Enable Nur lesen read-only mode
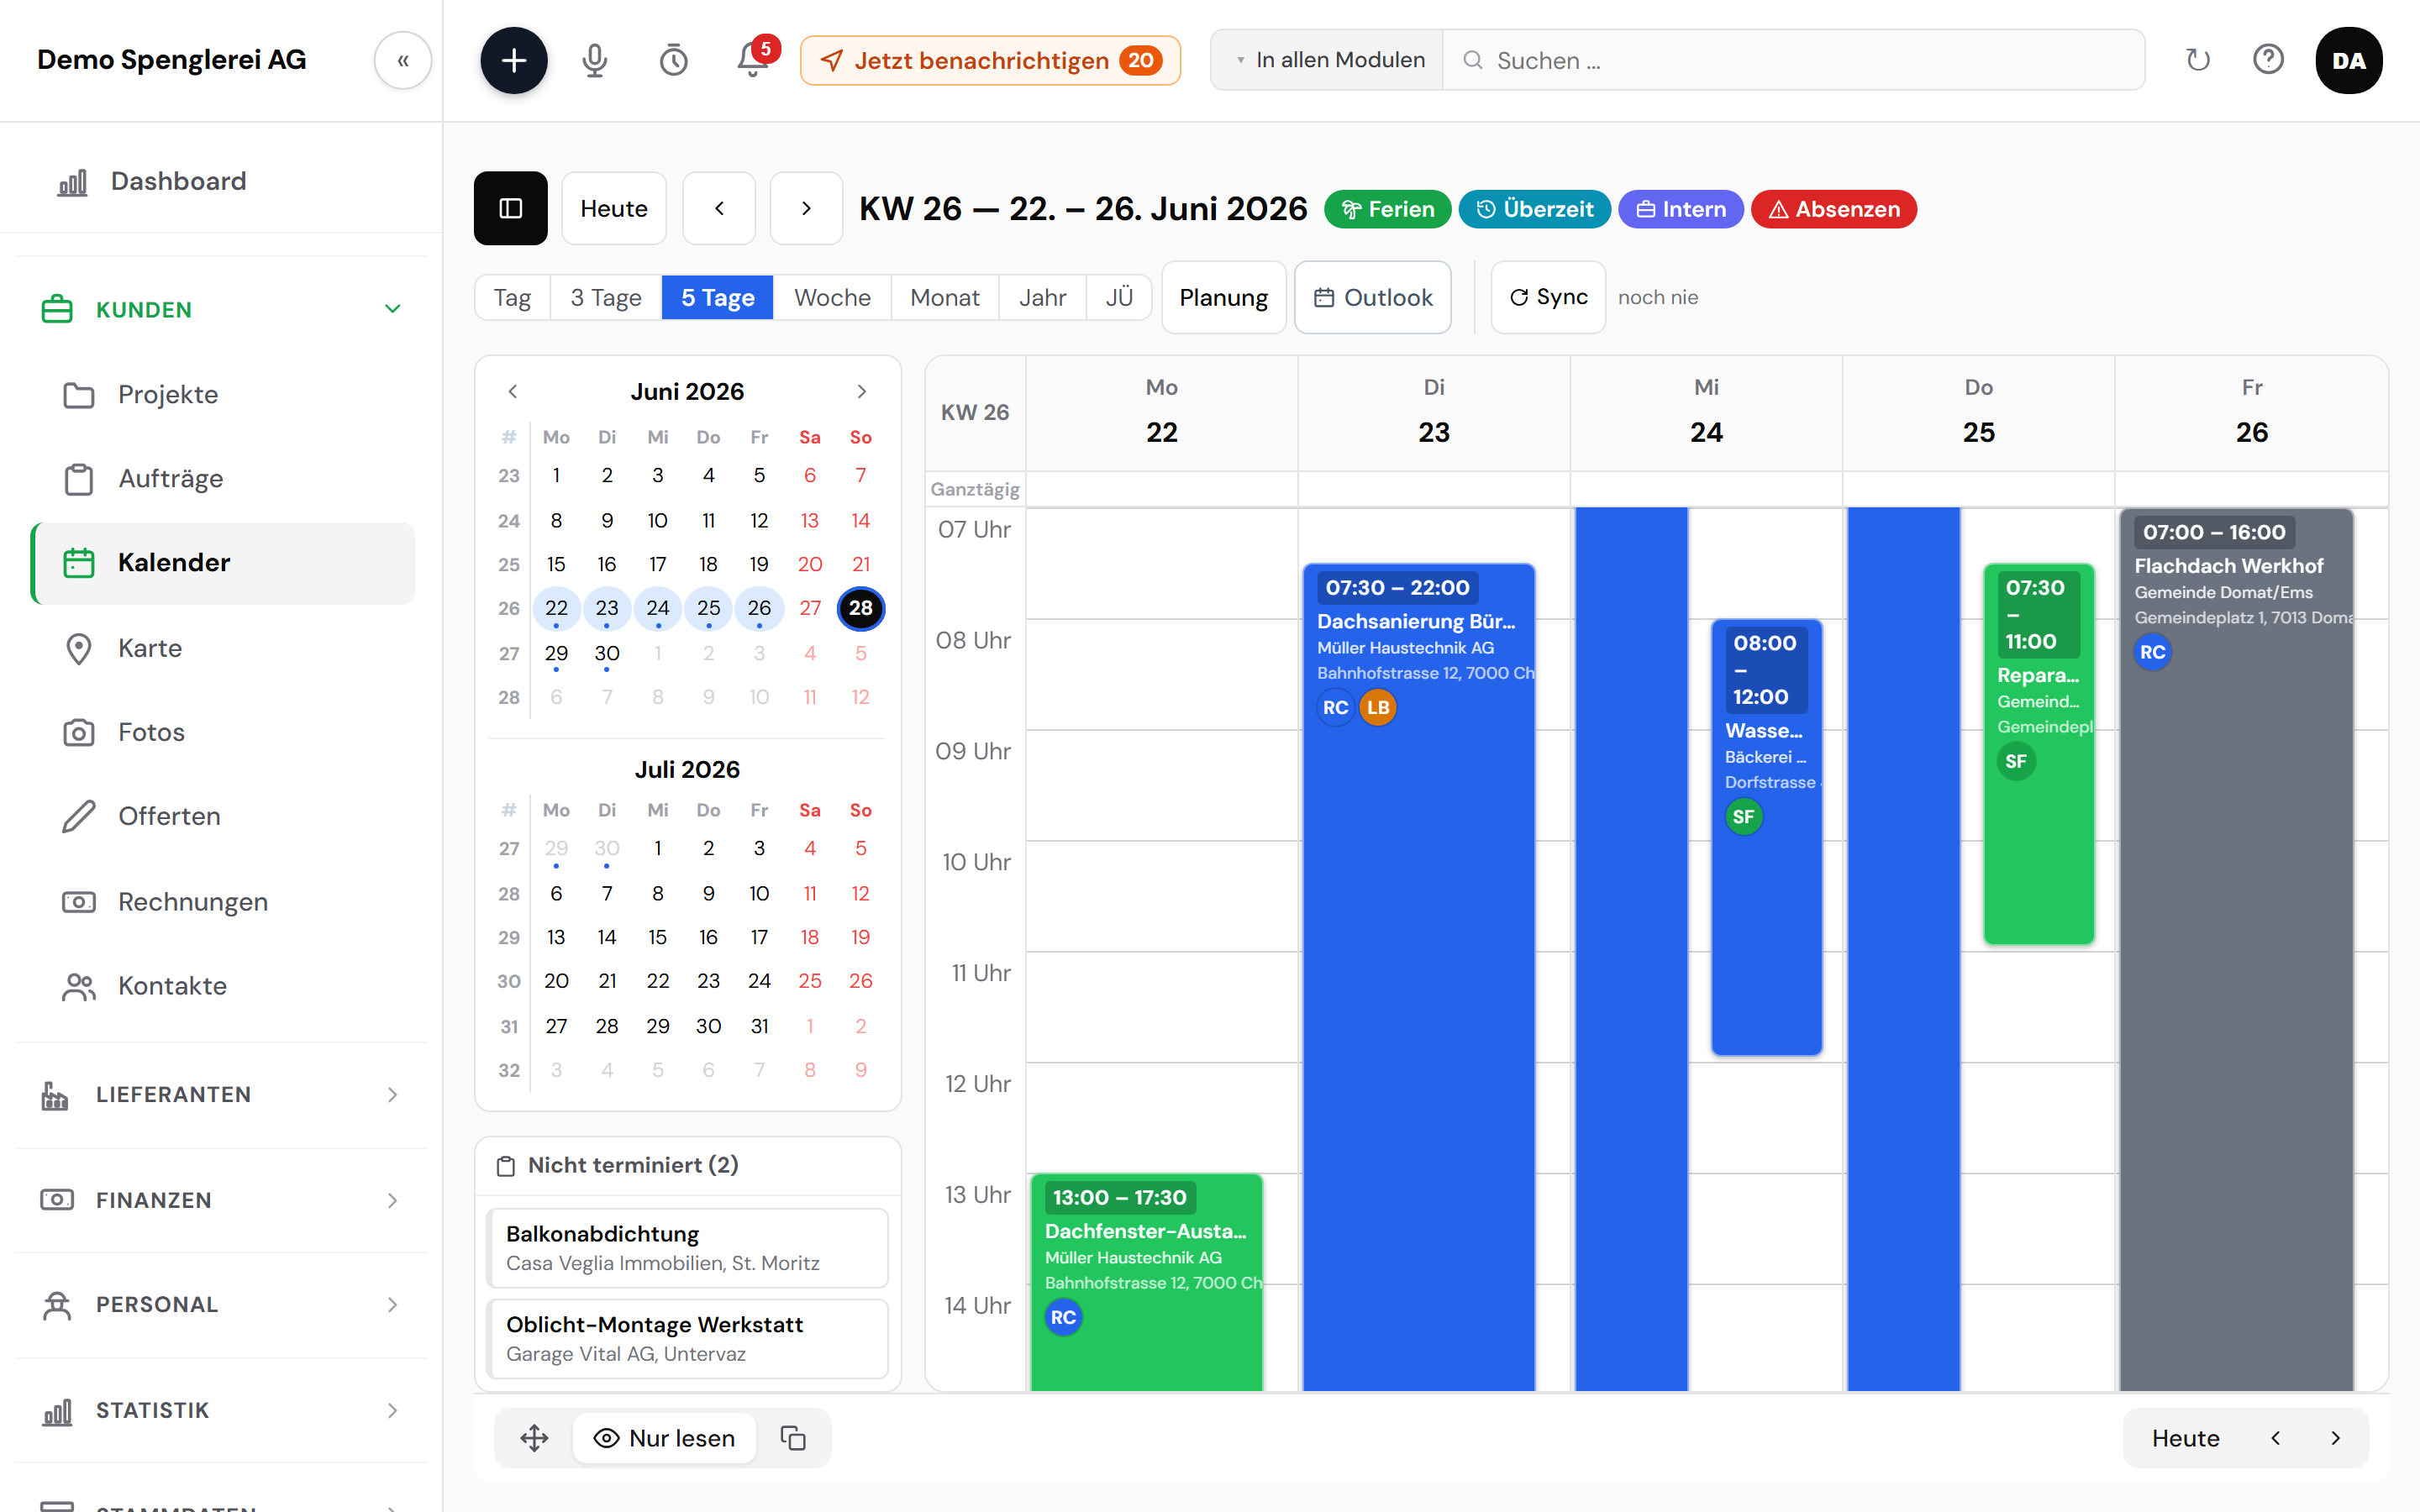This screenshot has height=1512, width=2420. (x=664, y=1438)
